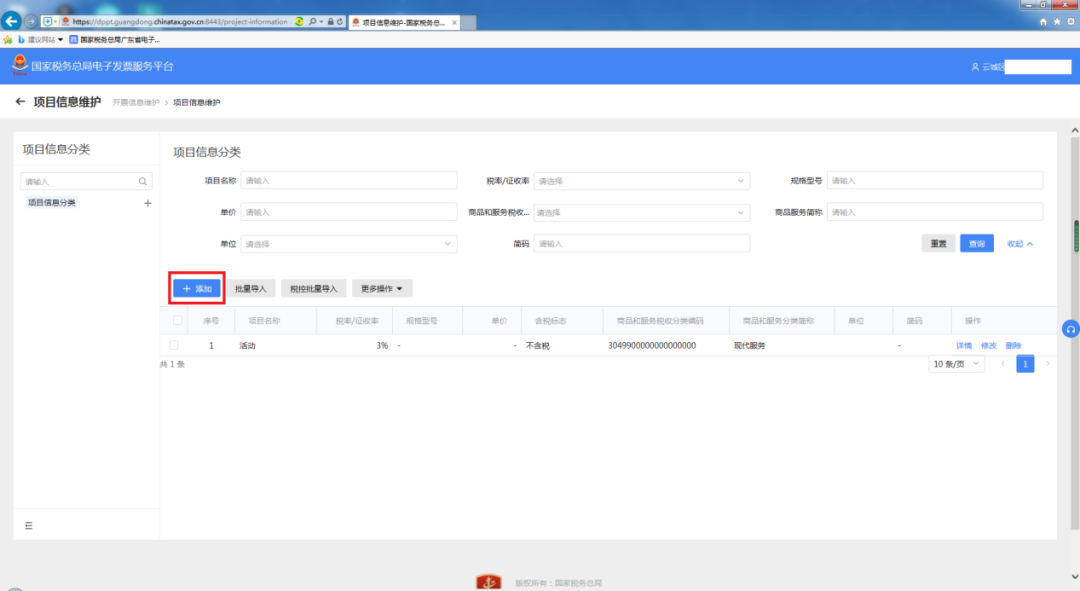Check the checkbox for row 活动
Viewport: 1080px width, 591px height.
[174, 345]
